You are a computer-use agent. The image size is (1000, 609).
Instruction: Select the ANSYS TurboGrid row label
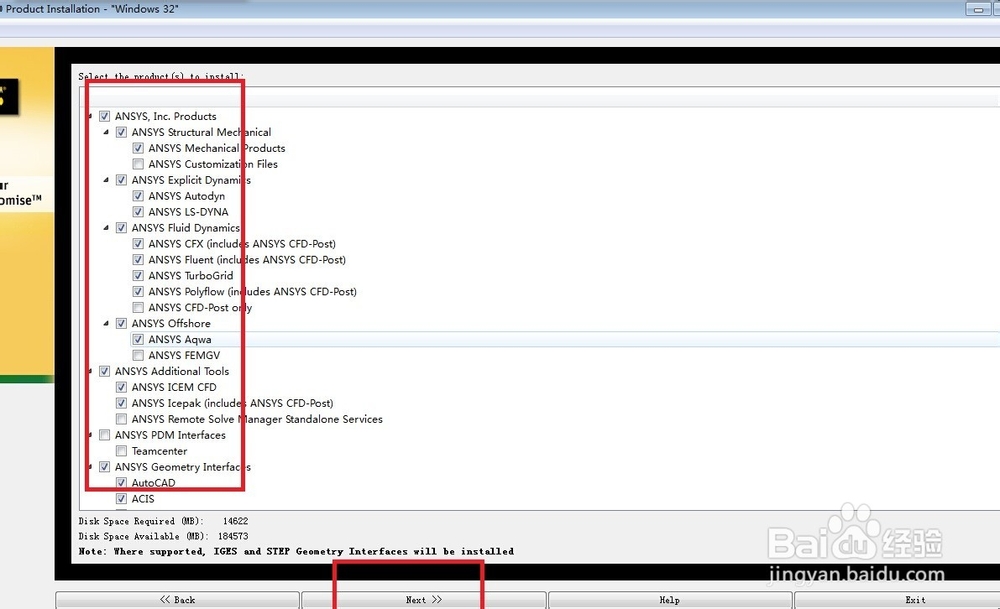(191, 275)
